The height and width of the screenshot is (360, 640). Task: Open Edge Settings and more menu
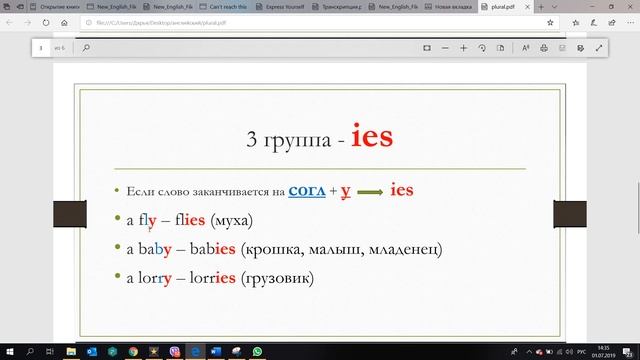tap(630, 23)
